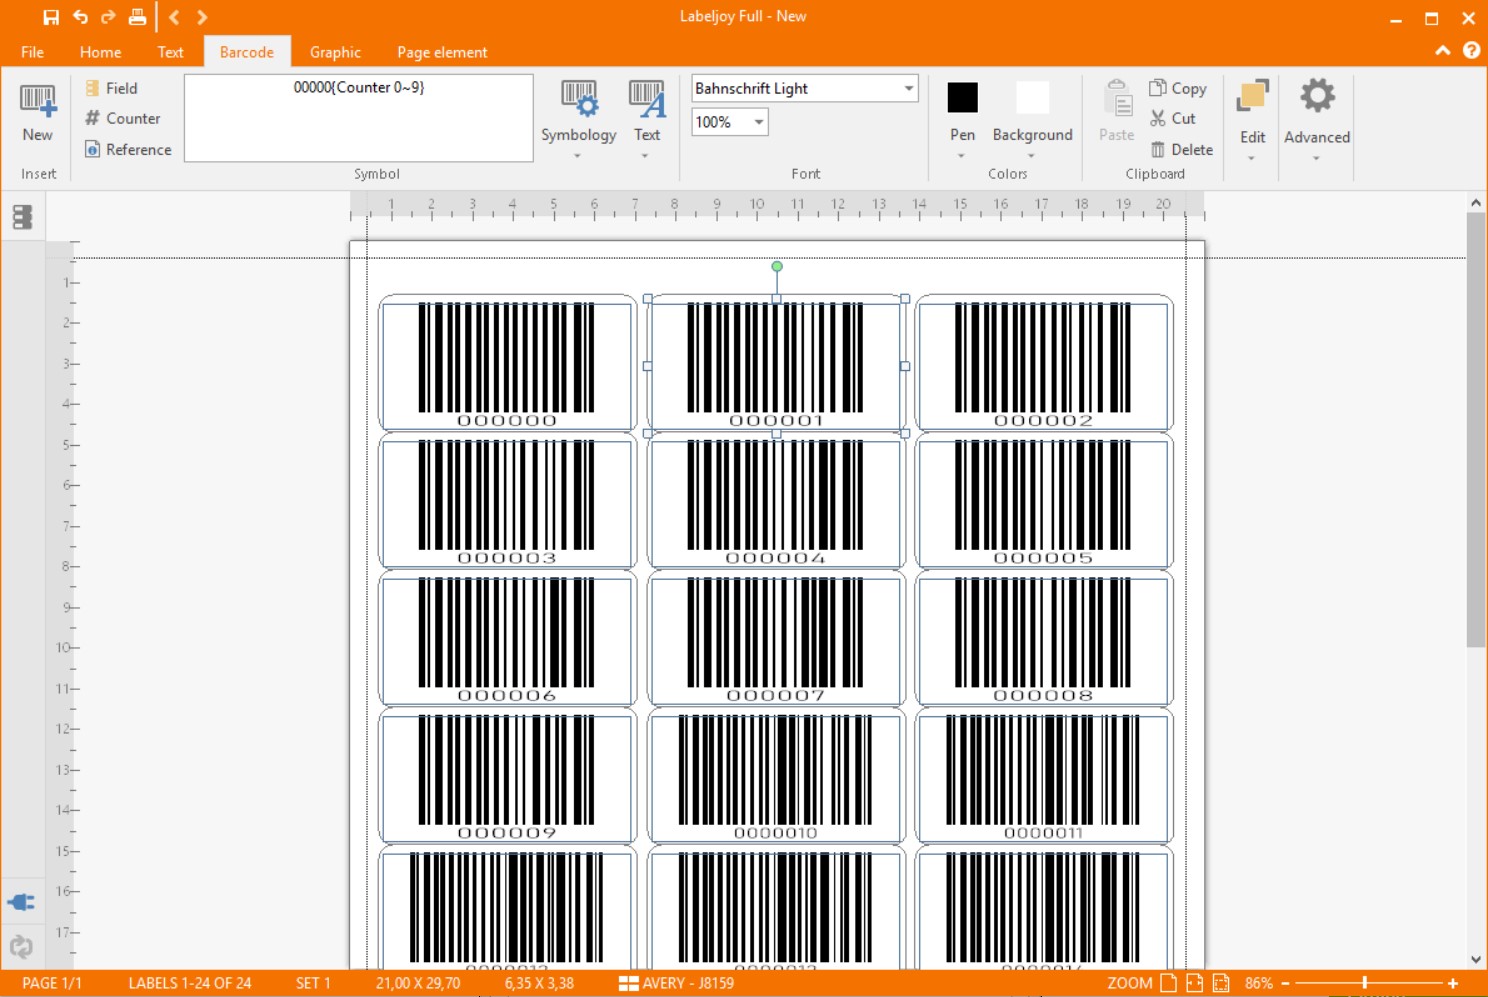The width and height of the screenshot is (1488, 997).
Task: Save the label file from quick access
Action: point(51,17)
